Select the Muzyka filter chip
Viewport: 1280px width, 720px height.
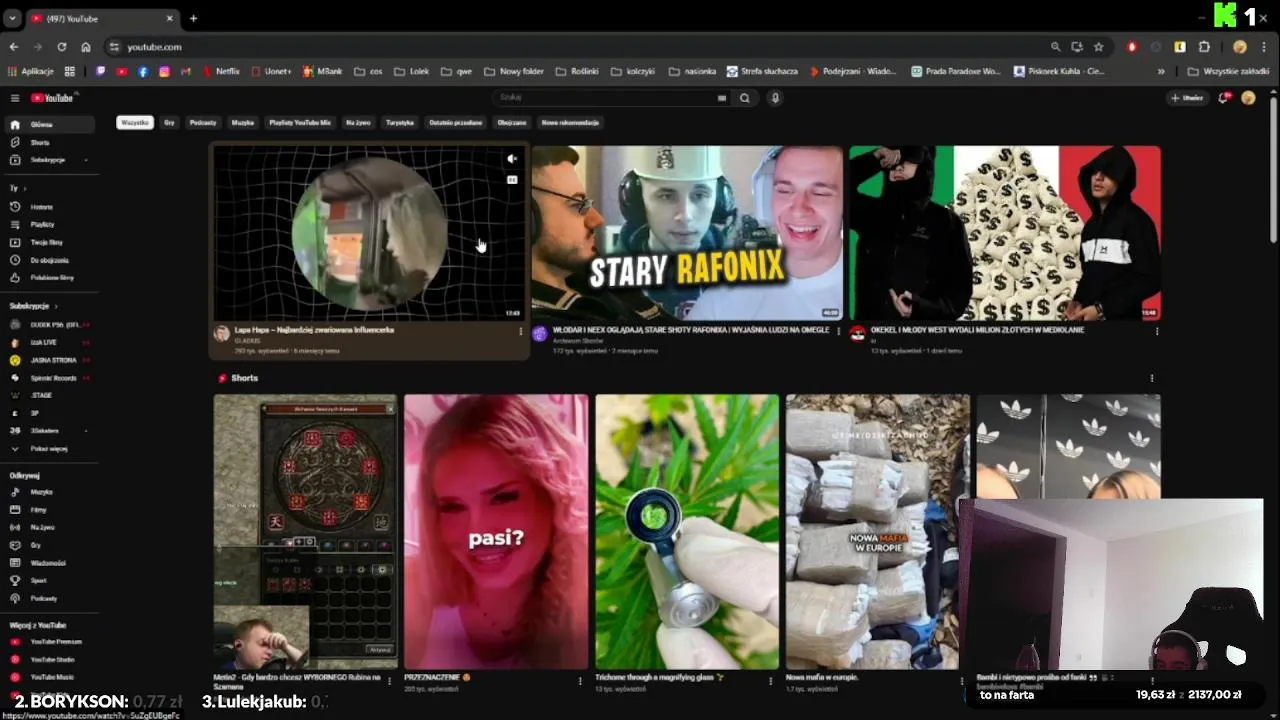click(243, 122)
